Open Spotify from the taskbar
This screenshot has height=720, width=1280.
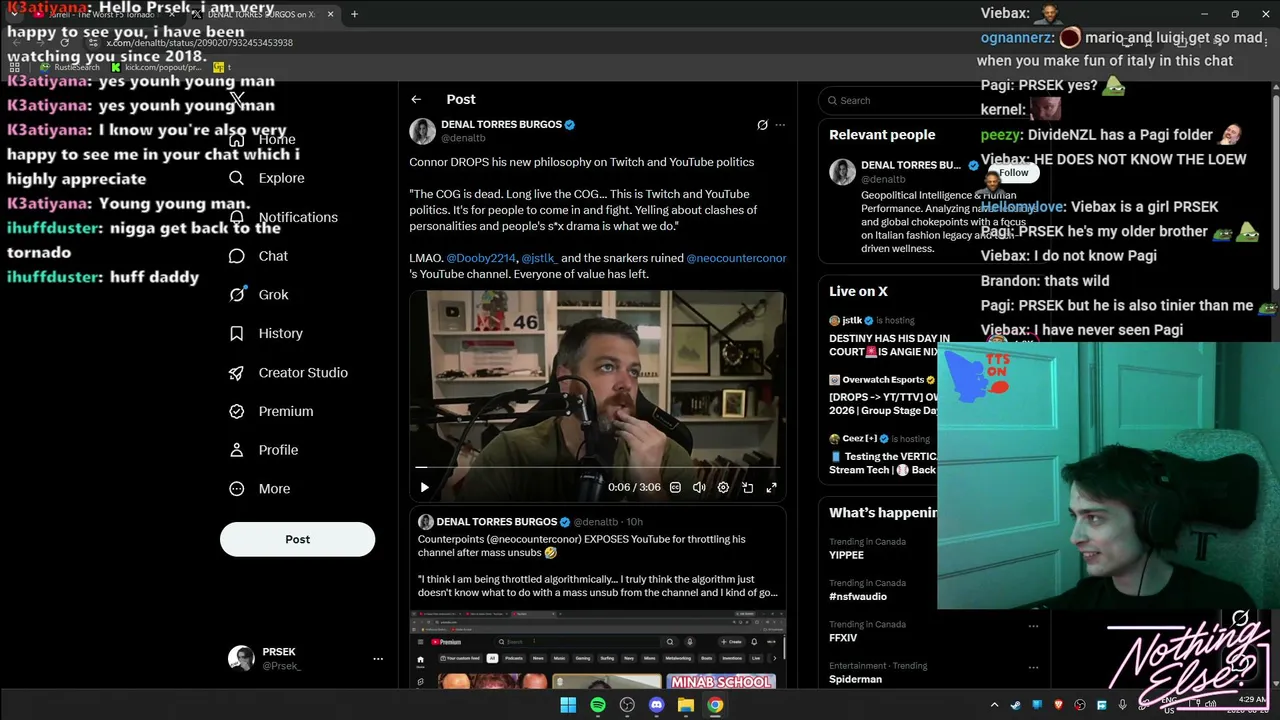[x=598, y=705]
